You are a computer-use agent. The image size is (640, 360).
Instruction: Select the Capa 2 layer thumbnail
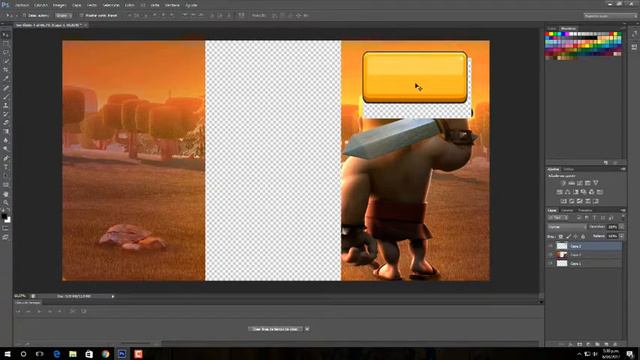(x=562, y=255)
